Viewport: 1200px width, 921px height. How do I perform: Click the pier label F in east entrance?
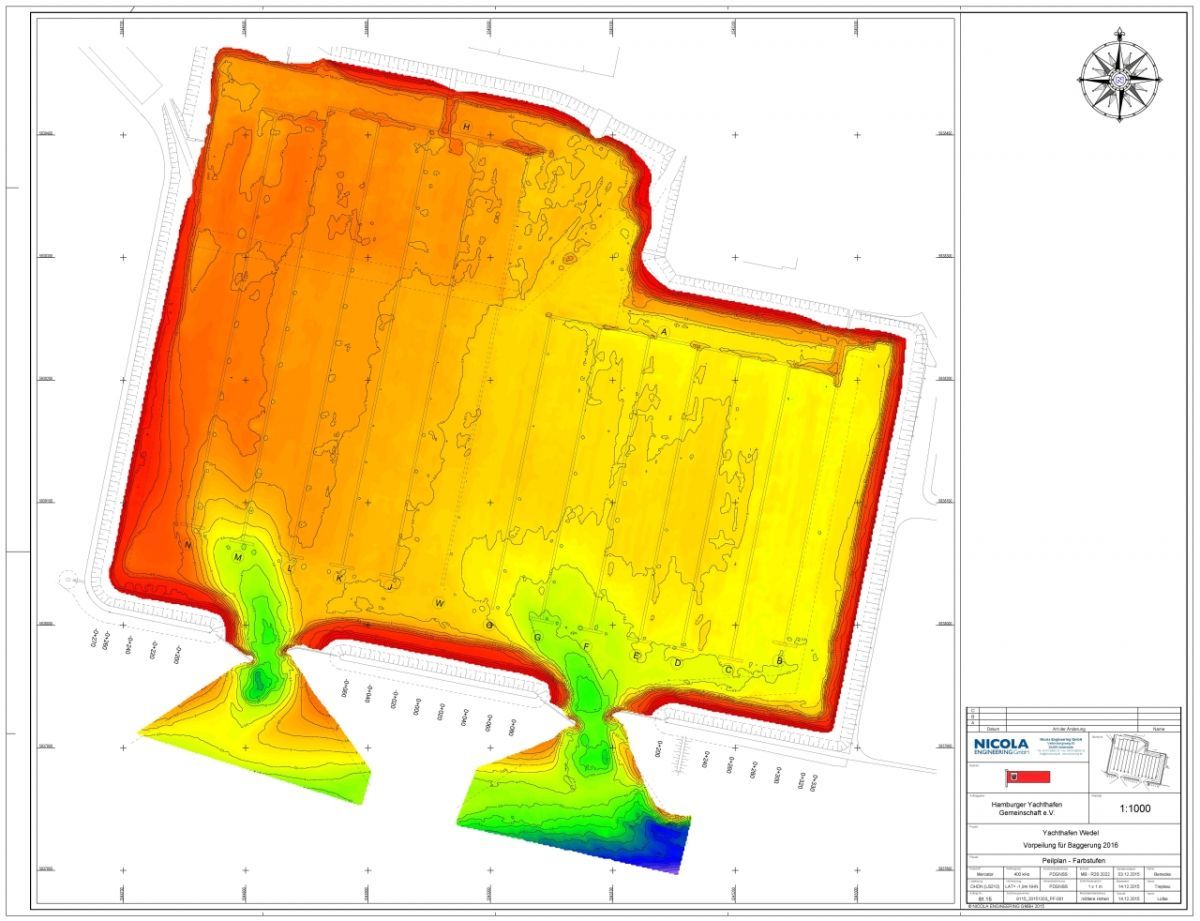(587, 648)
